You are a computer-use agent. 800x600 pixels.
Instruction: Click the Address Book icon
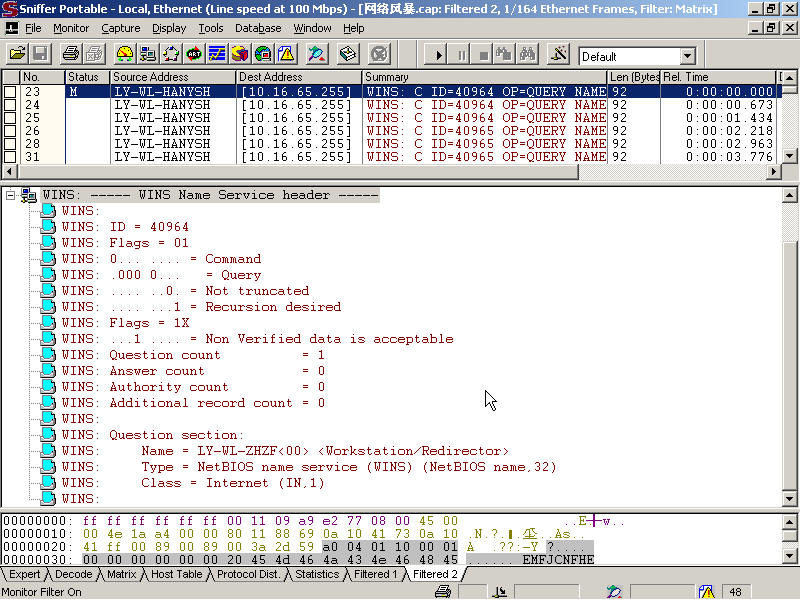coord(350,54)
